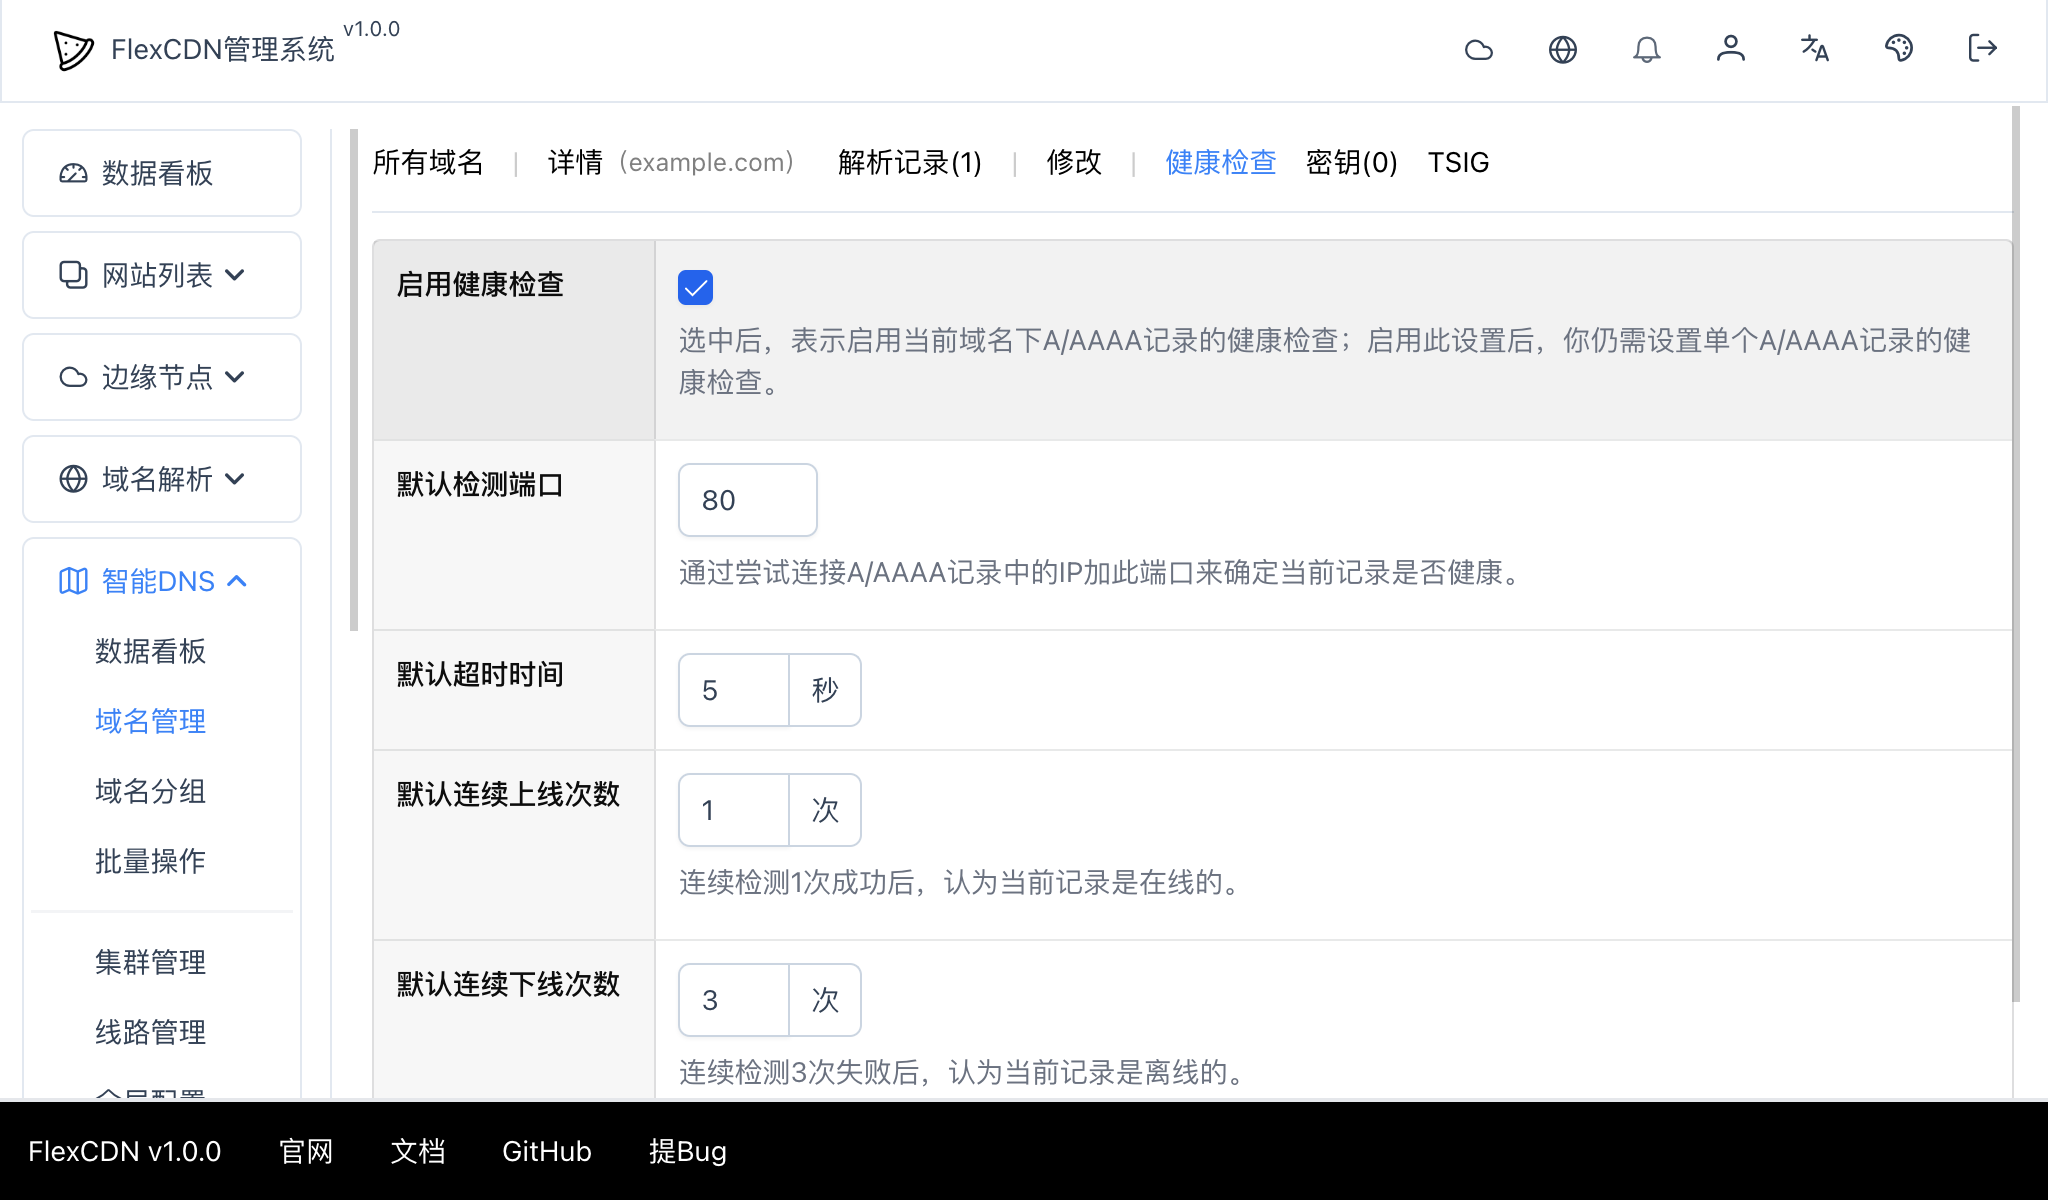Open 线路管理 in sidebar
Viewport: 2048px width, 1200px height.
(150, 1032)
